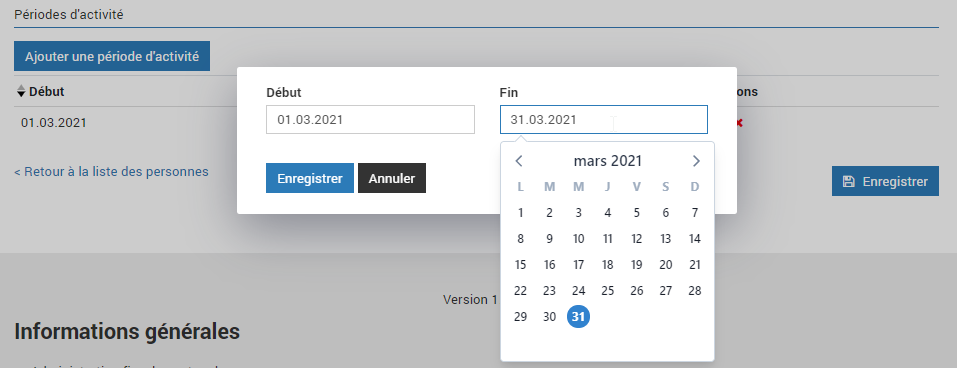Select day 24 in calendar
The image size is (957, 368).
(579, 291)
